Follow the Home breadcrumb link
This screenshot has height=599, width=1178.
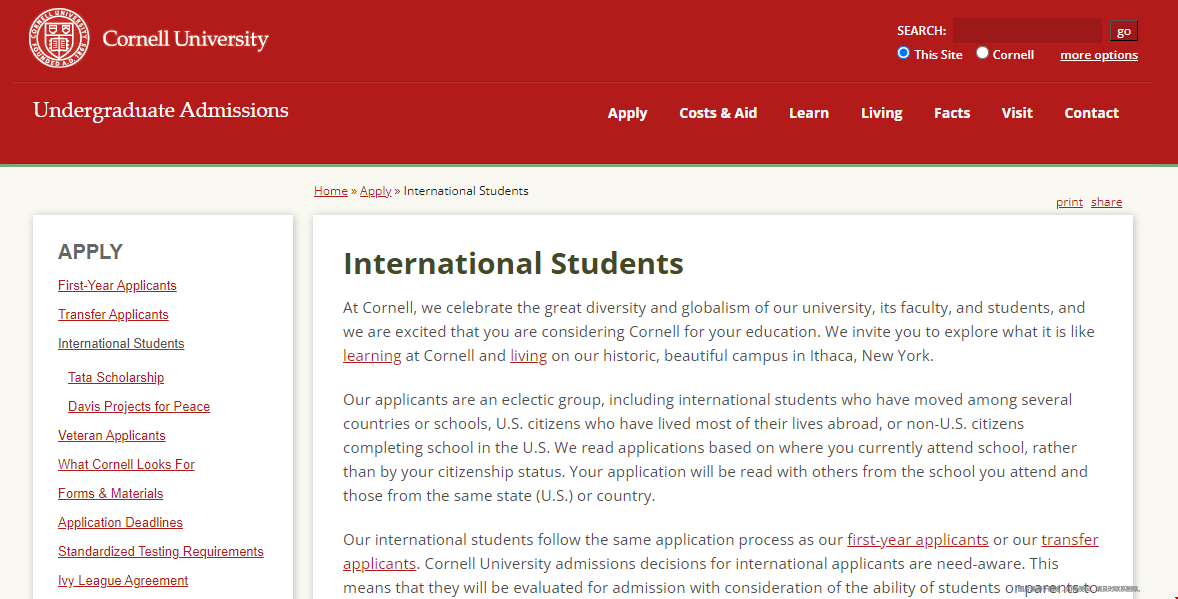(x=331, y=191)
